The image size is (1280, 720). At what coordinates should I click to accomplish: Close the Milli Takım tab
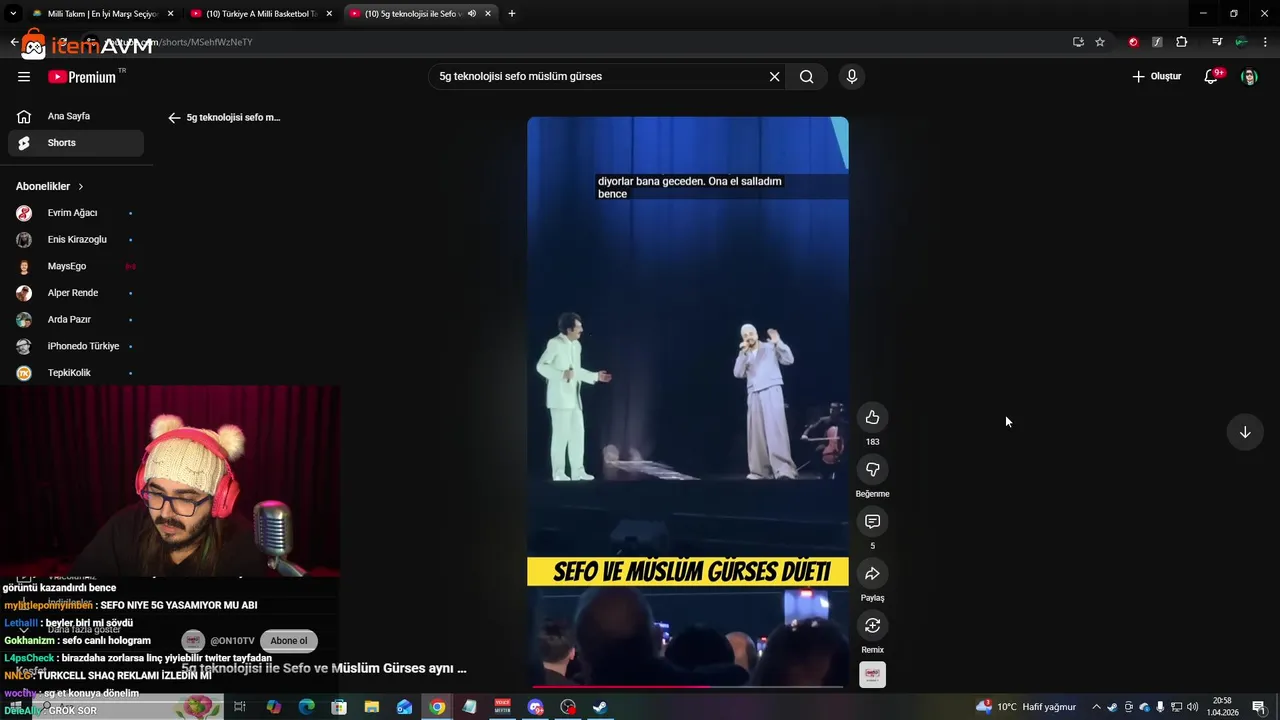tap(170, 14)
